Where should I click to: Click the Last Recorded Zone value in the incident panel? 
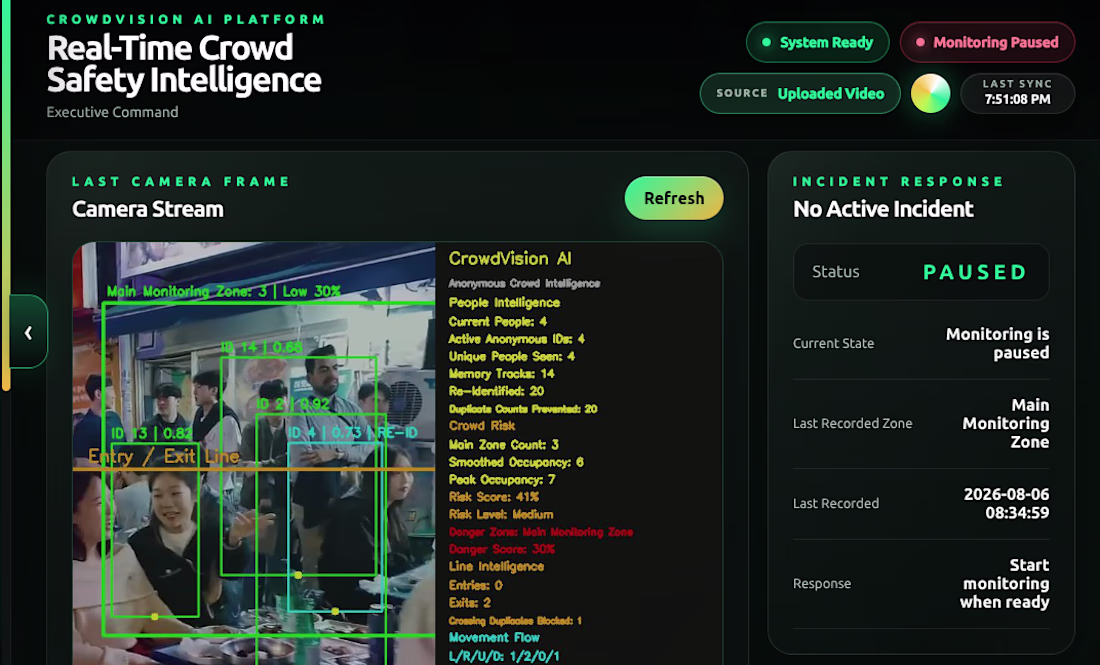pos(1006,423)
